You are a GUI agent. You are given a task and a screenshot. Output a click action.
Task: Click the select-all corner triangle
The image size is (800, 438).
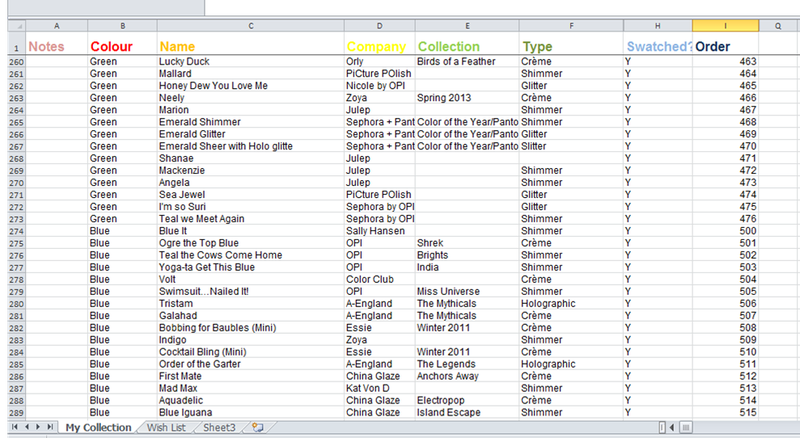(17, 26)
